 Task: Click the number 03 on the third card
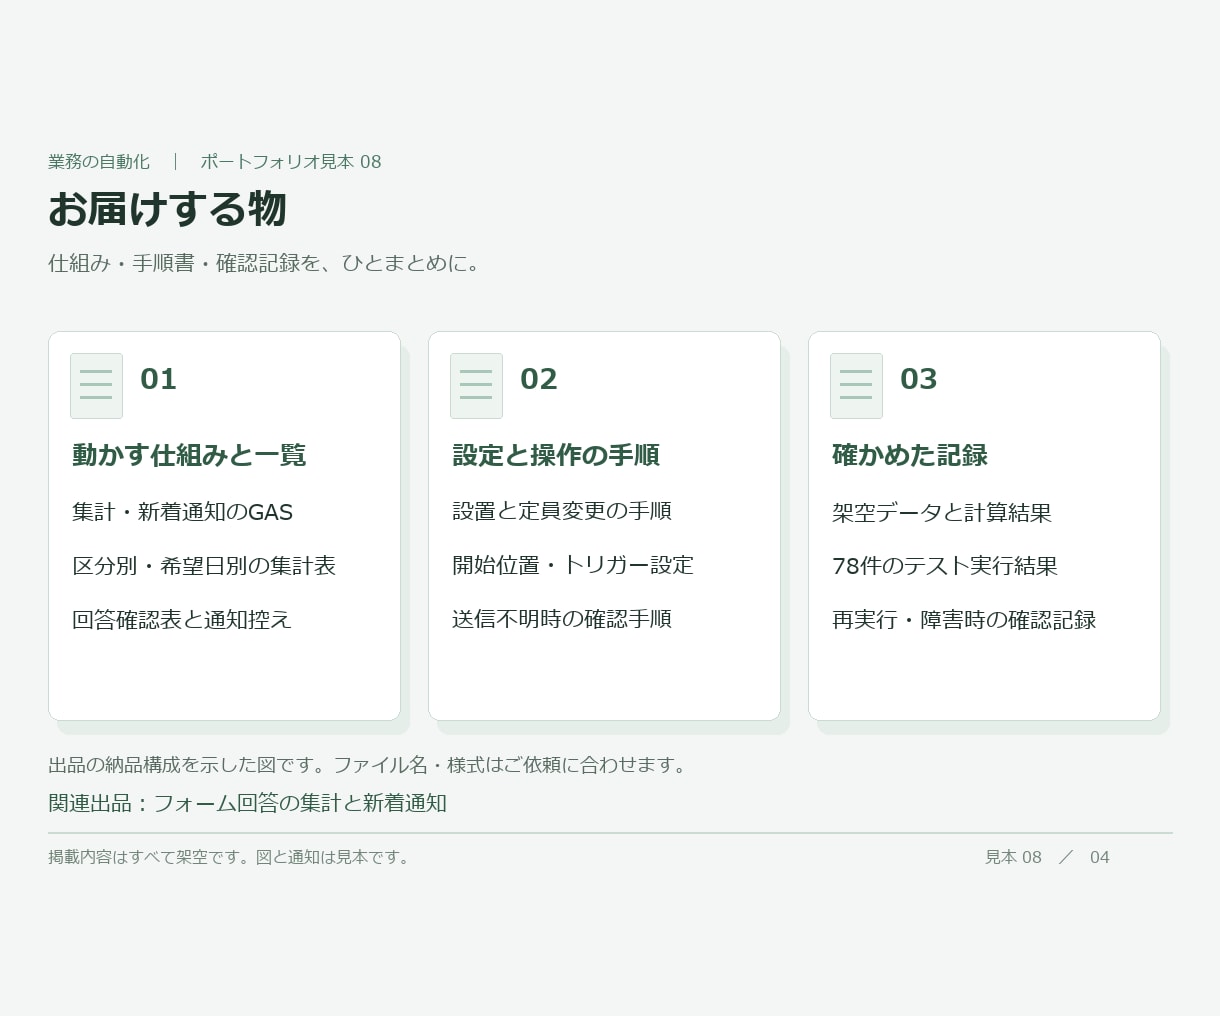click(919, 379)
